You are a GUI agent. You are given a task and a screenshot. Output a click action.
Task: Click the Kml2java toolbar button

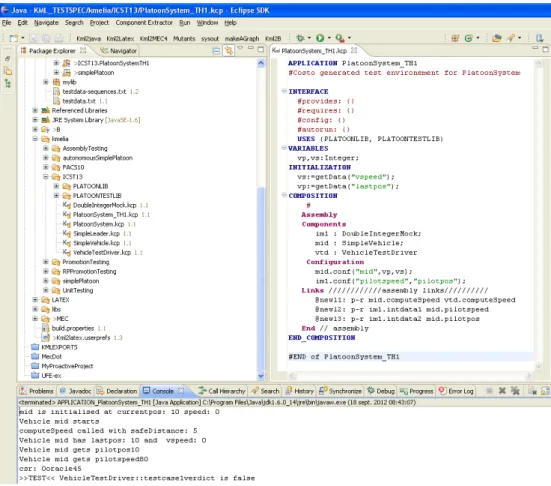(89, 39)
